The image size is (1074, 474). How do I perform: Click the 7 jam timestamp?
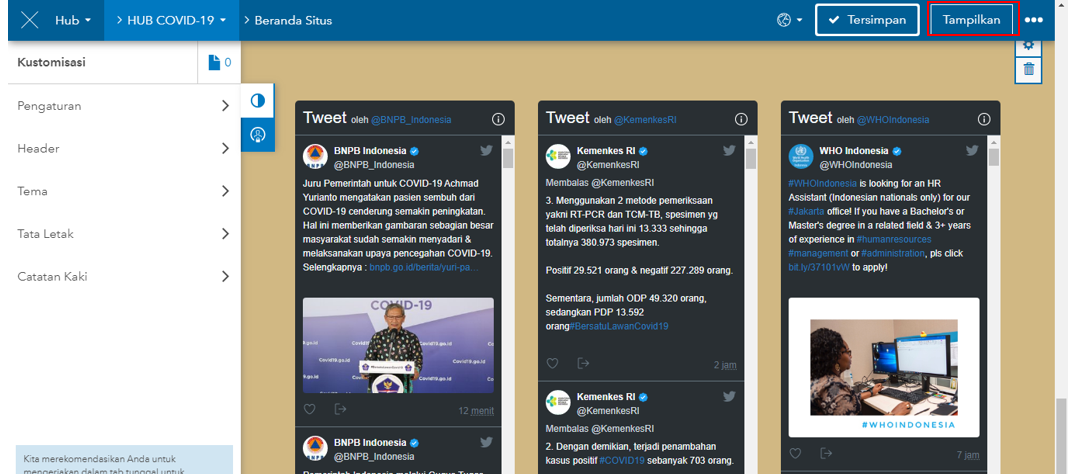[x=968, y=456]
